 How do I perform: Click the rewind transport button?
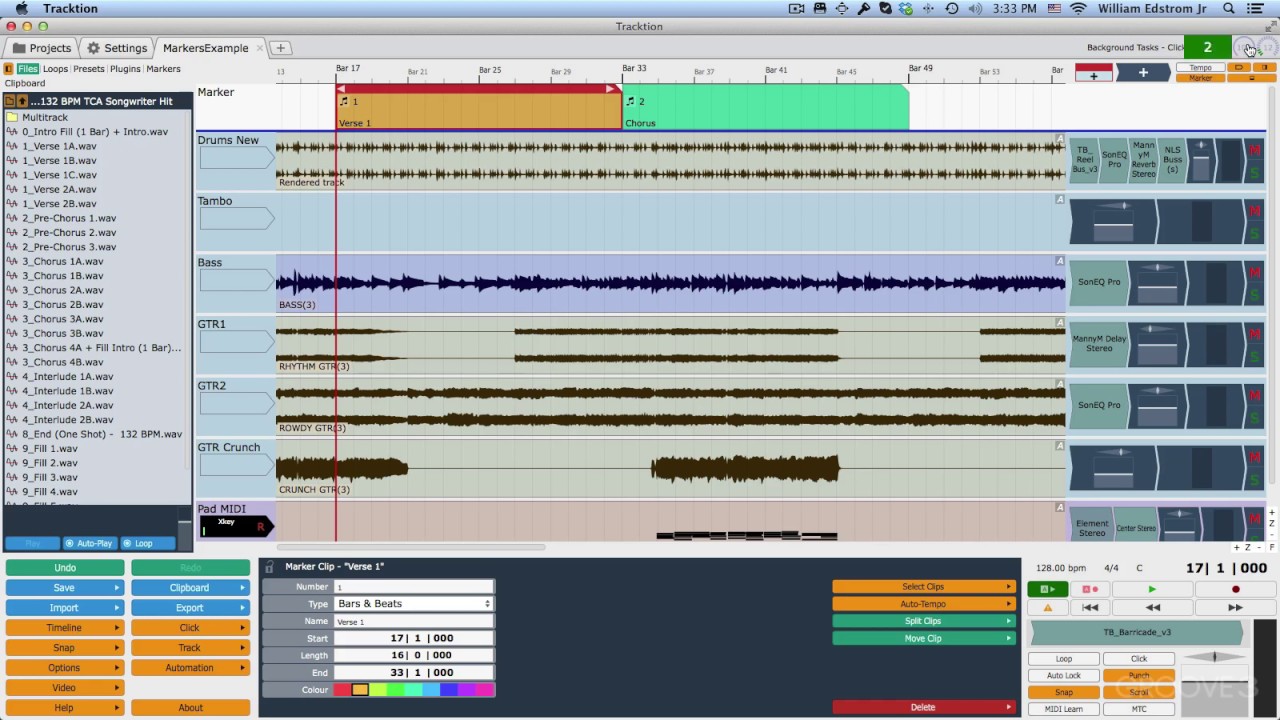pyautogui.click(x=1152, y=607)
